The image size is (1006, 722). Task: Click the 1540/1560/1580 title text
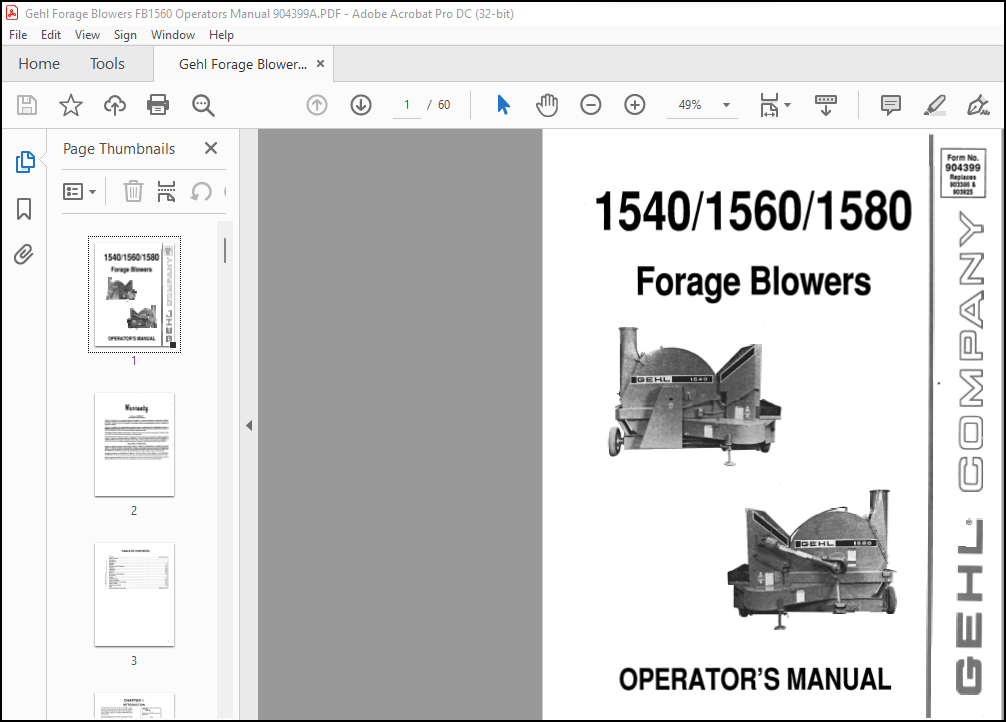point(753,211)
